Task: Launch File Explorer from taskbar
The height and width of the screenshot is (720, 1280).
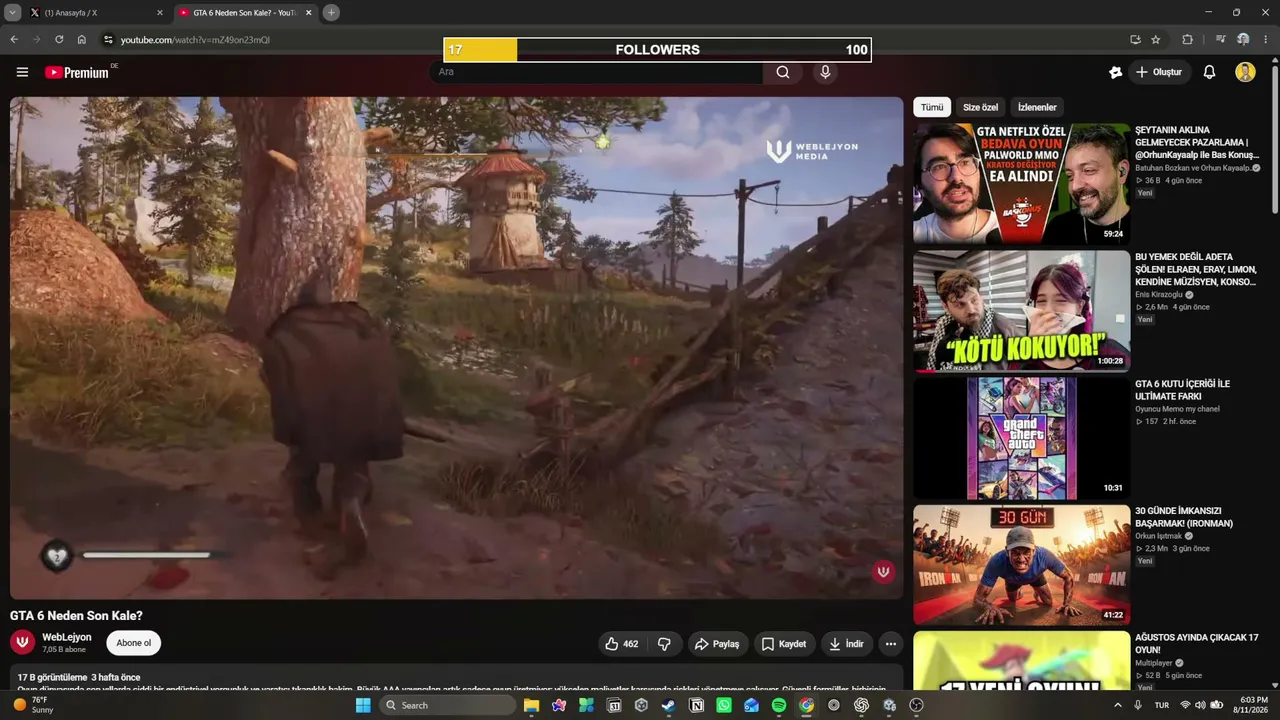Action: (531, 705)
